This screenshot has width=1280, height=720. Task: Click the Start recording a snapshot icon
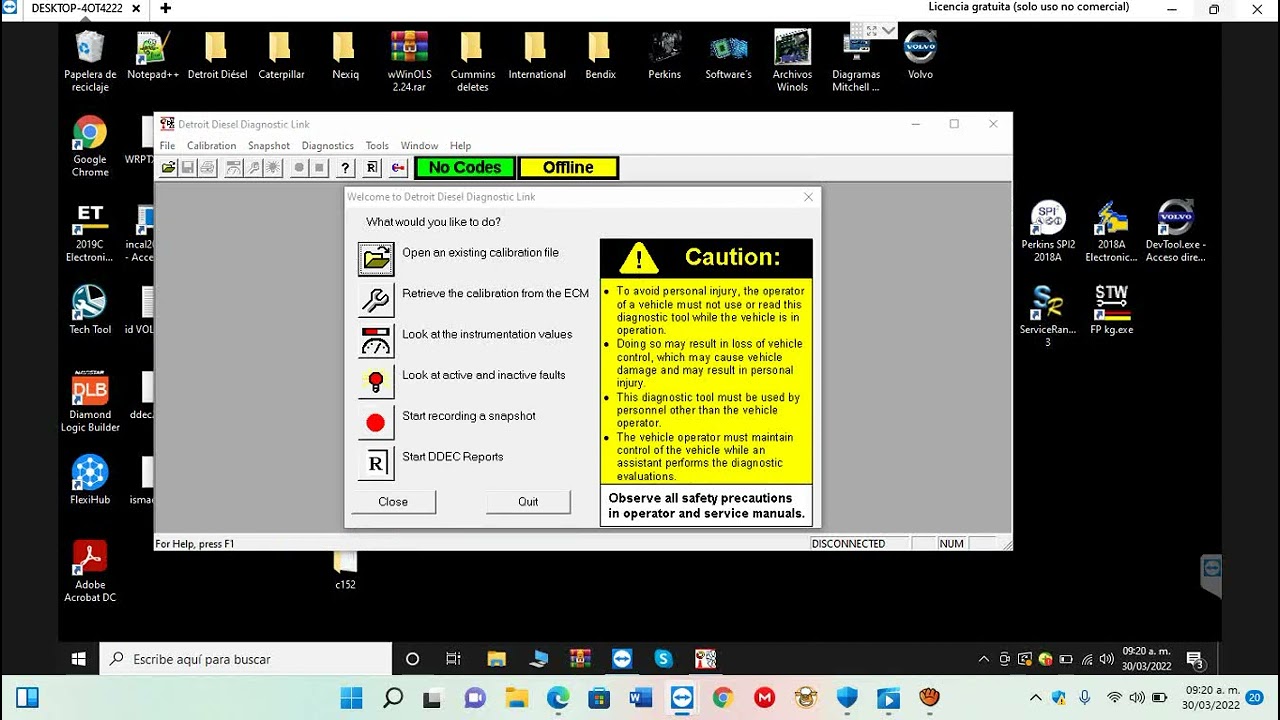point(376,423)
